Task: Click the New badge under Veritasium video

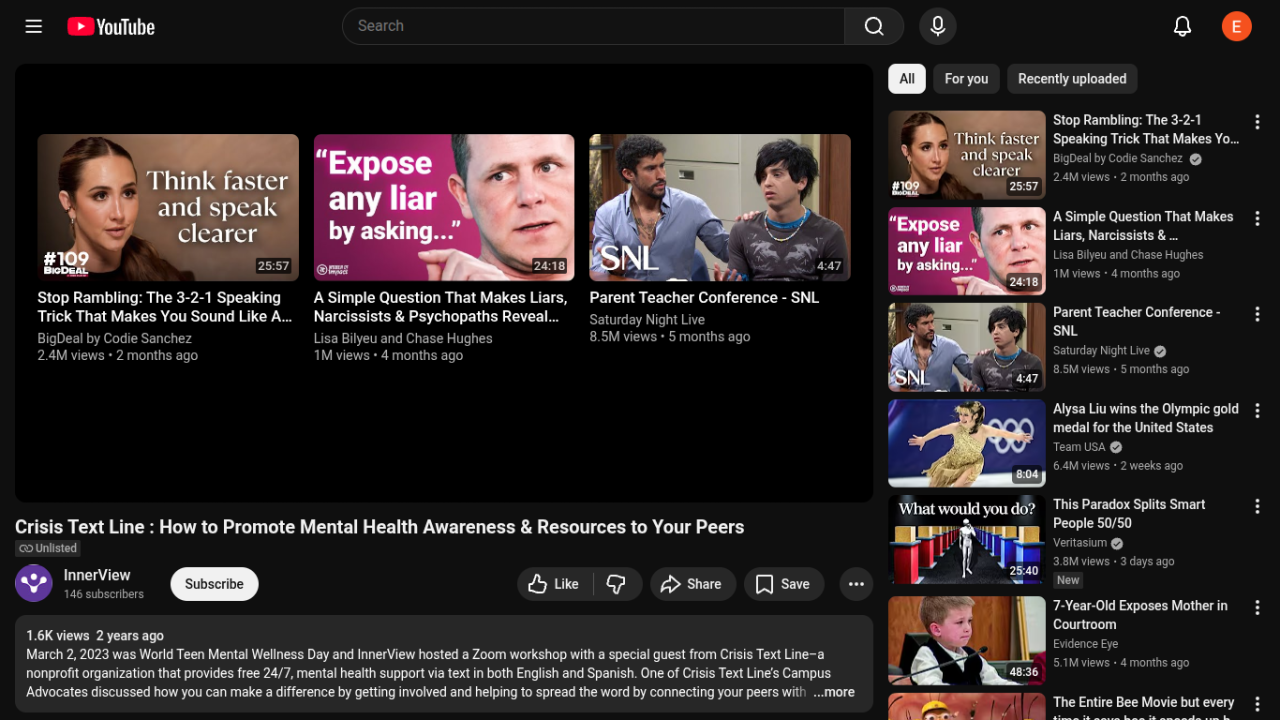Action: pyautogui.click(x=1068, y=580)
